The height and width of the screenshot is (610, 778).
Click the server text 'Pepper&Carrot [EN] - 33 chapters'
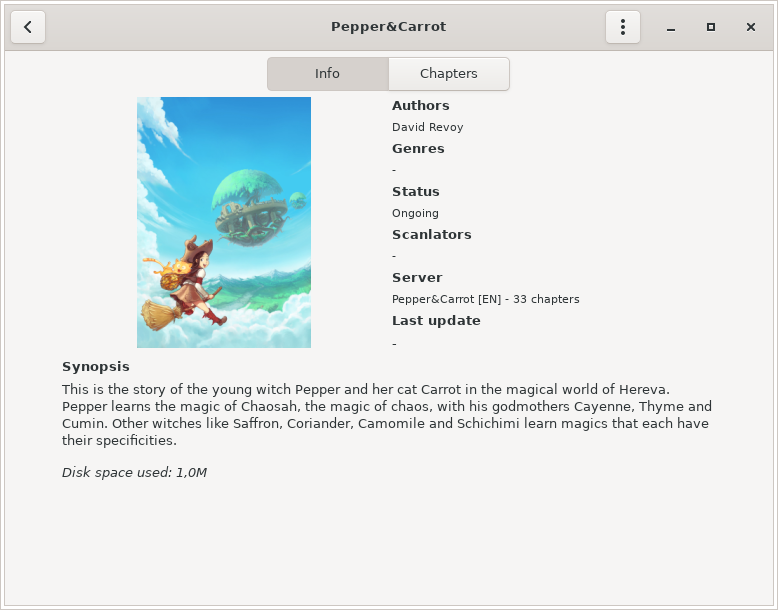pos(486,299)
